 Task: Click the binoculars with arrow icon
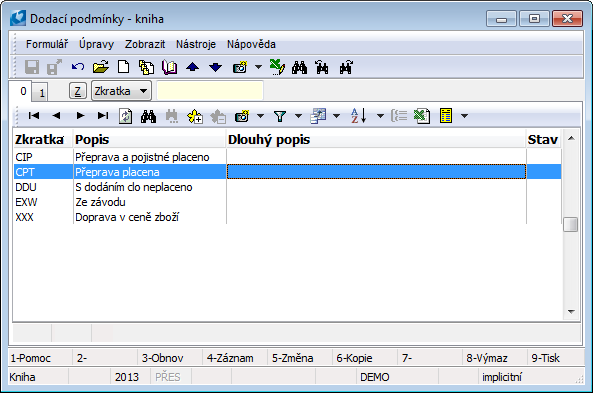(346, 67)
